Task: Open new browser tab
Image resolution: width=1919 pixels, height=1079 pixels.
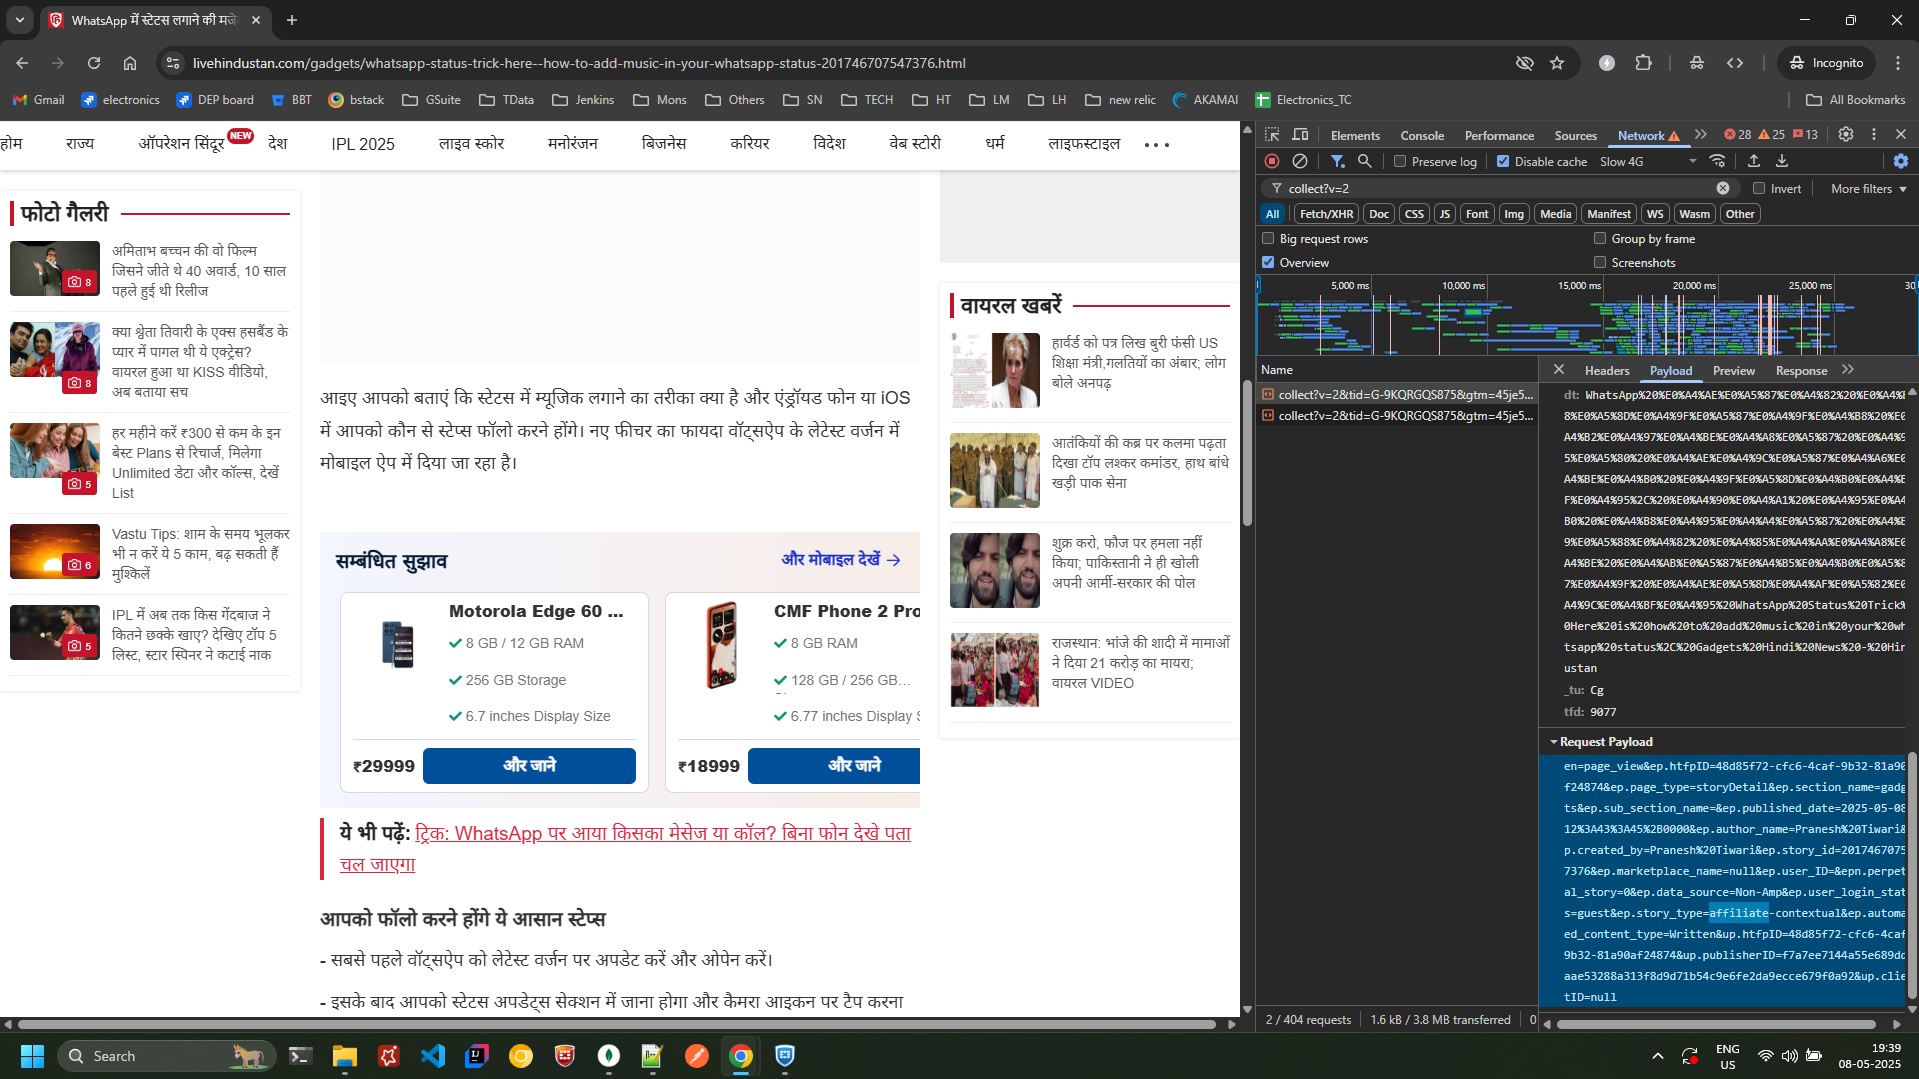Action: (x=292, y=20)
